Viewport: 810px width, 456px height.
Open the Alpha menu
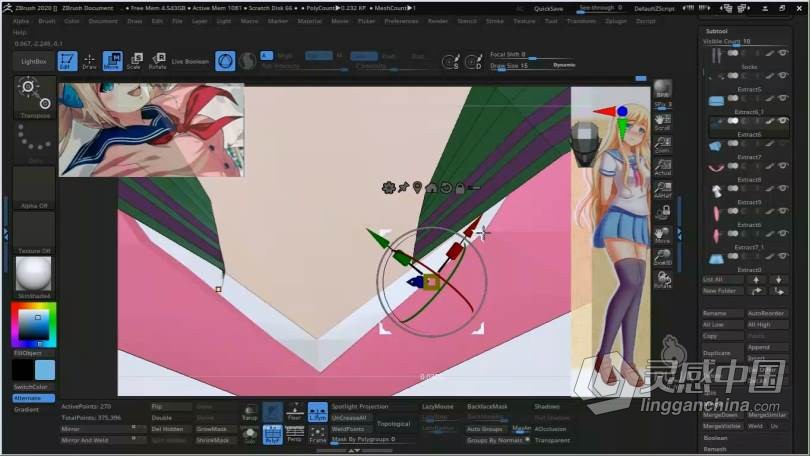(x=21, y=21)
